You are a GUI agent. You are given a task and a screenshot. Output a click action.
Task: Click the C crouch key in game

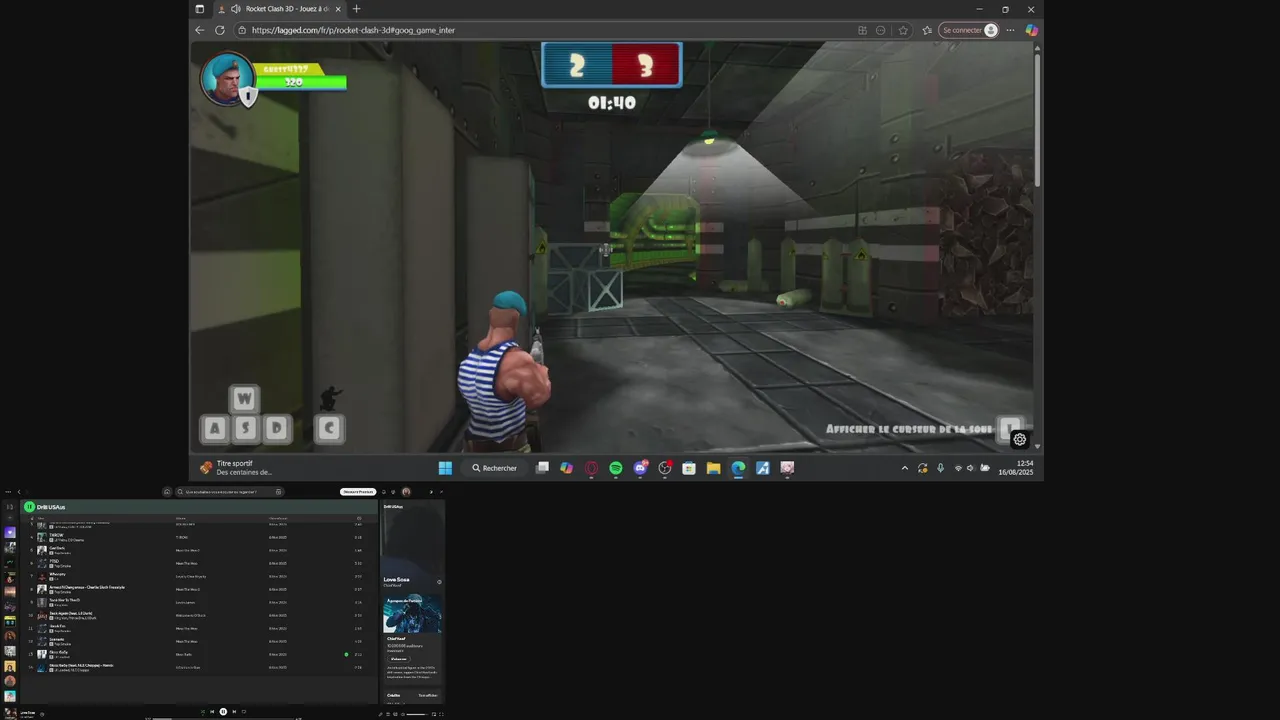329,429
